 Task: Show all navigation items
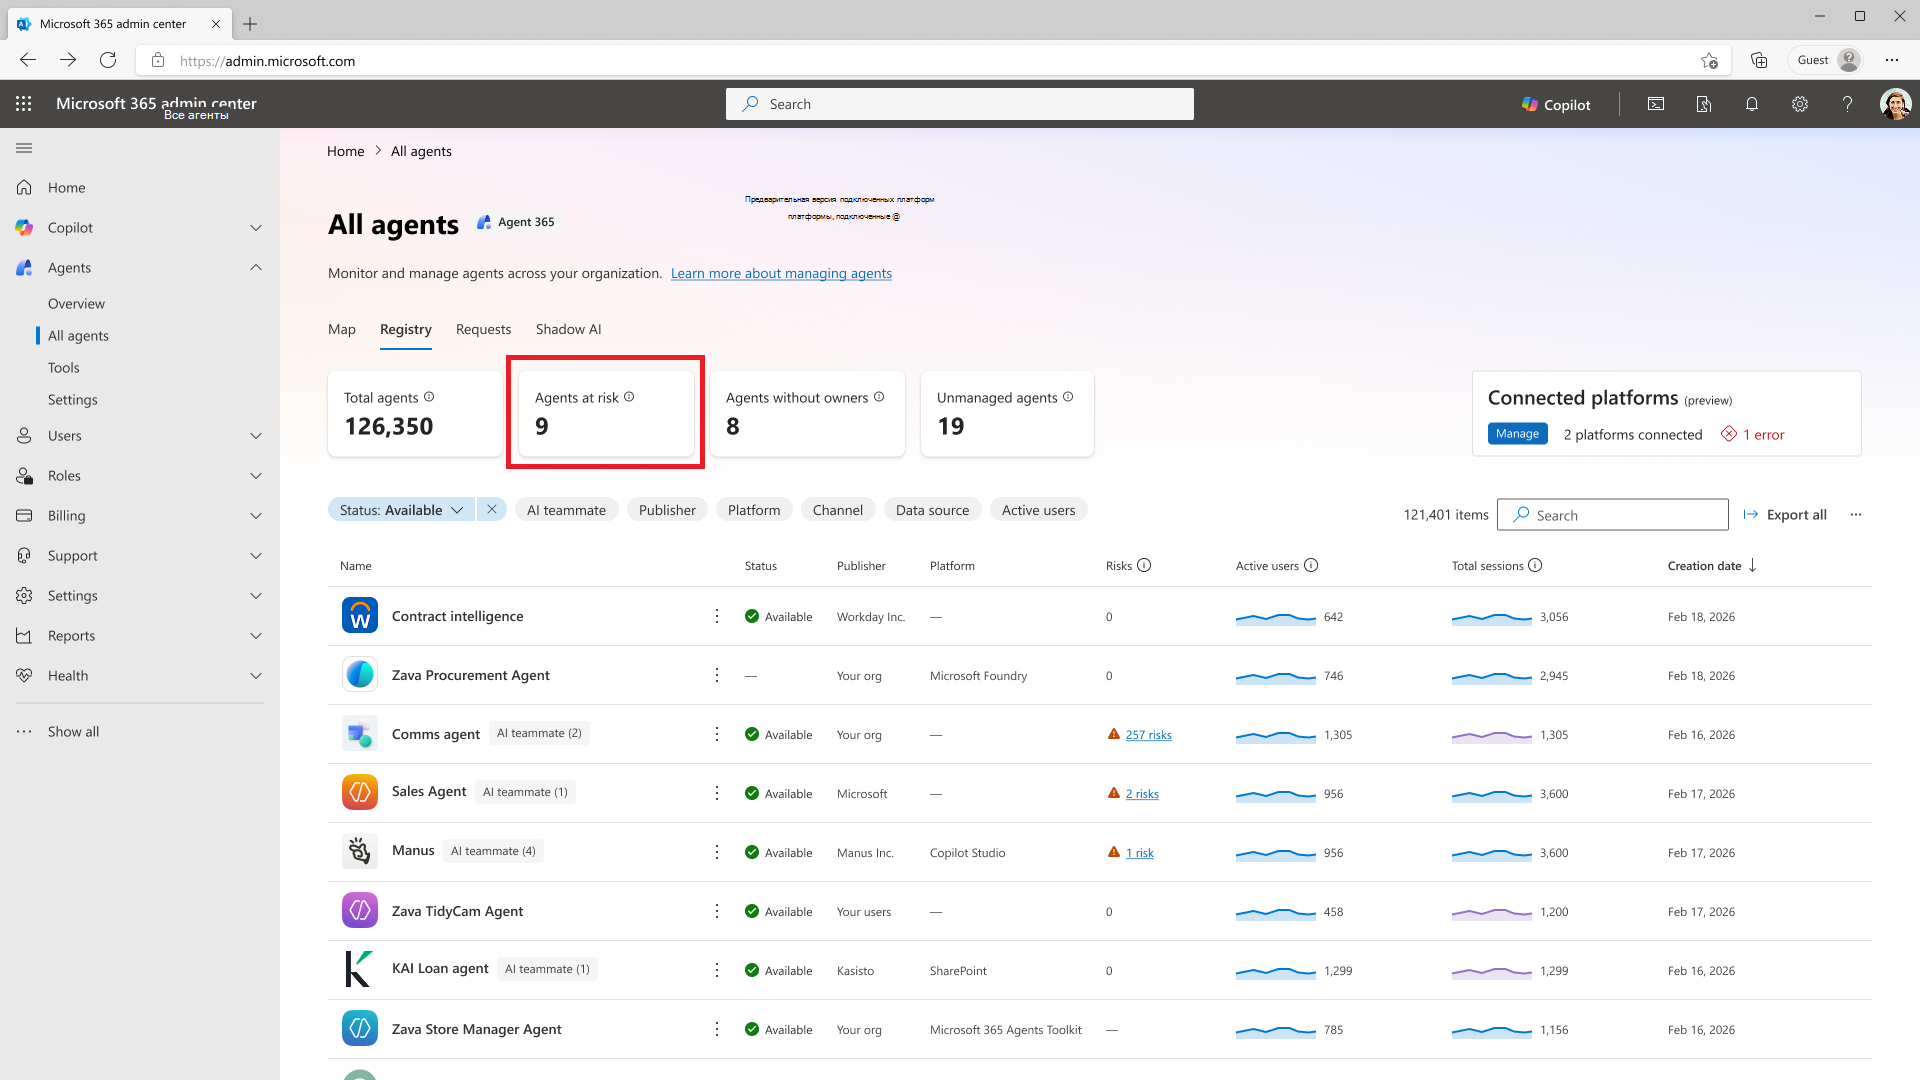(73, 732)
